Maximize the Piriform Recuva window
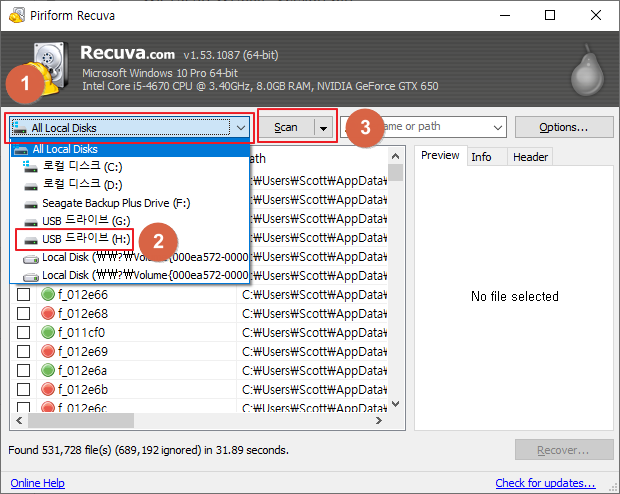 (550, 15)
